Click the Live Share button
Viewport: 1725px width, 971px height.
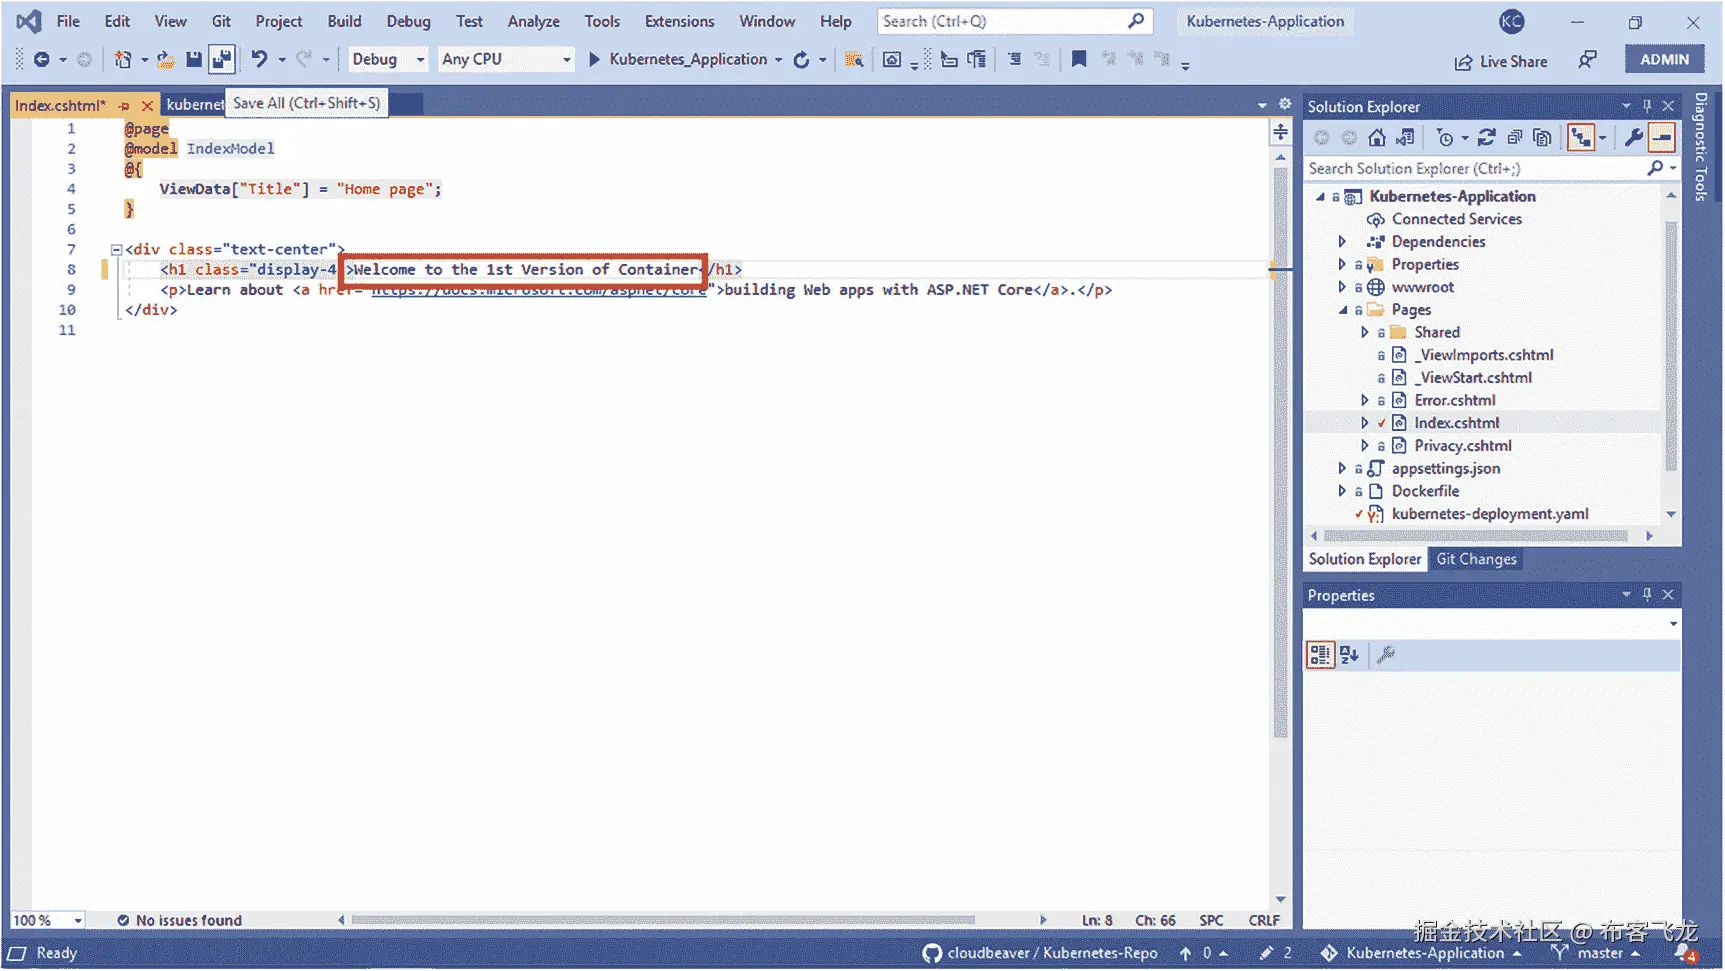pyautogui.click(x=1500, y=61)
